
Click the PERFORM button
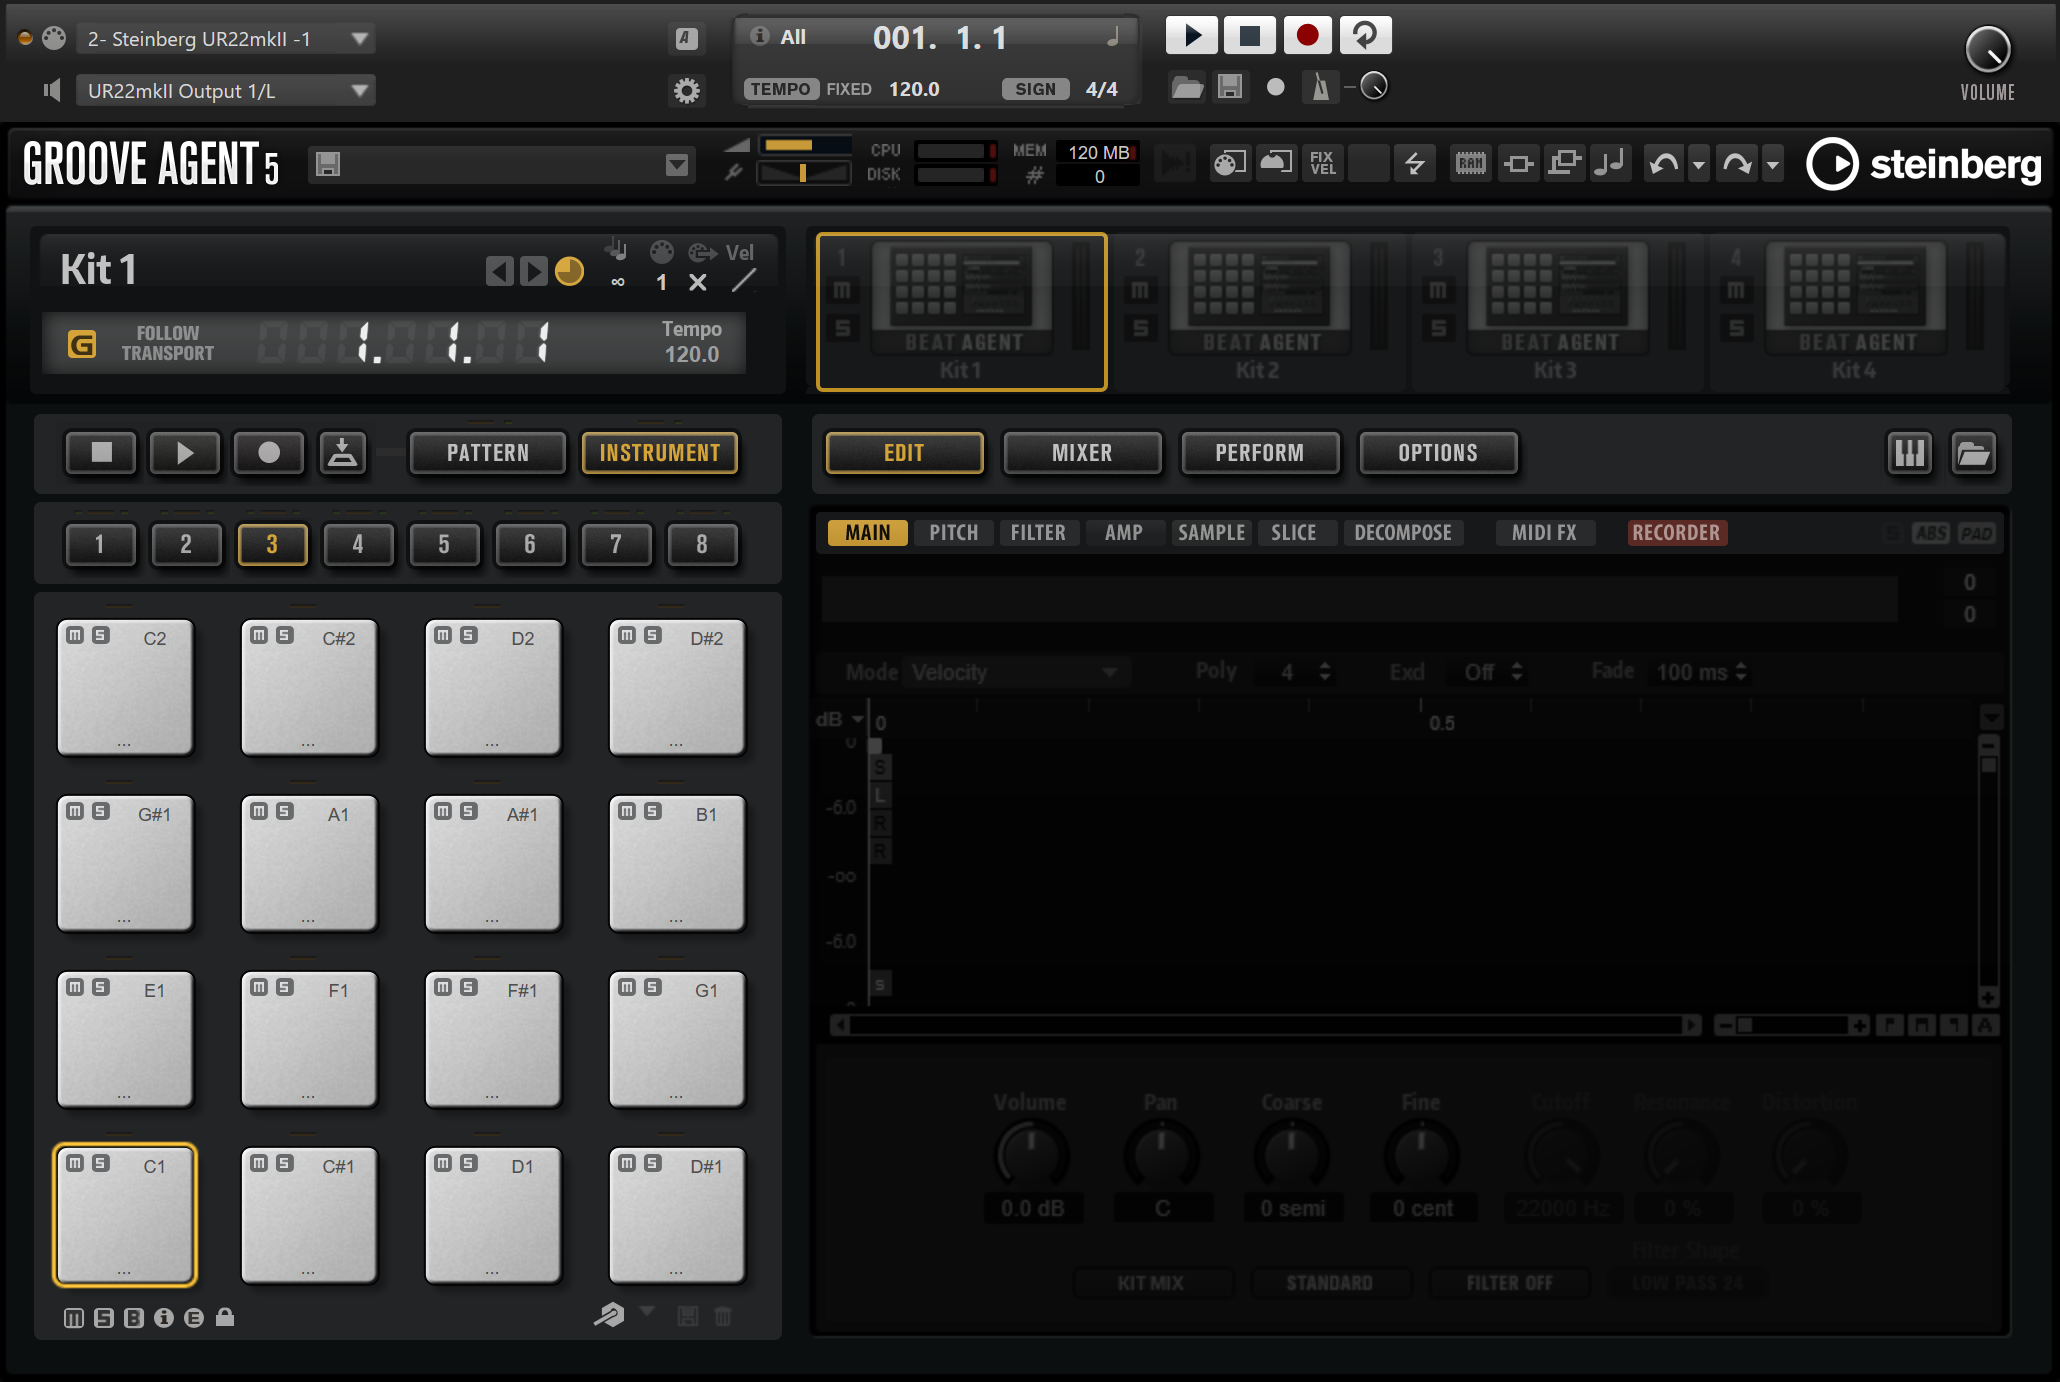(1260, 453)
